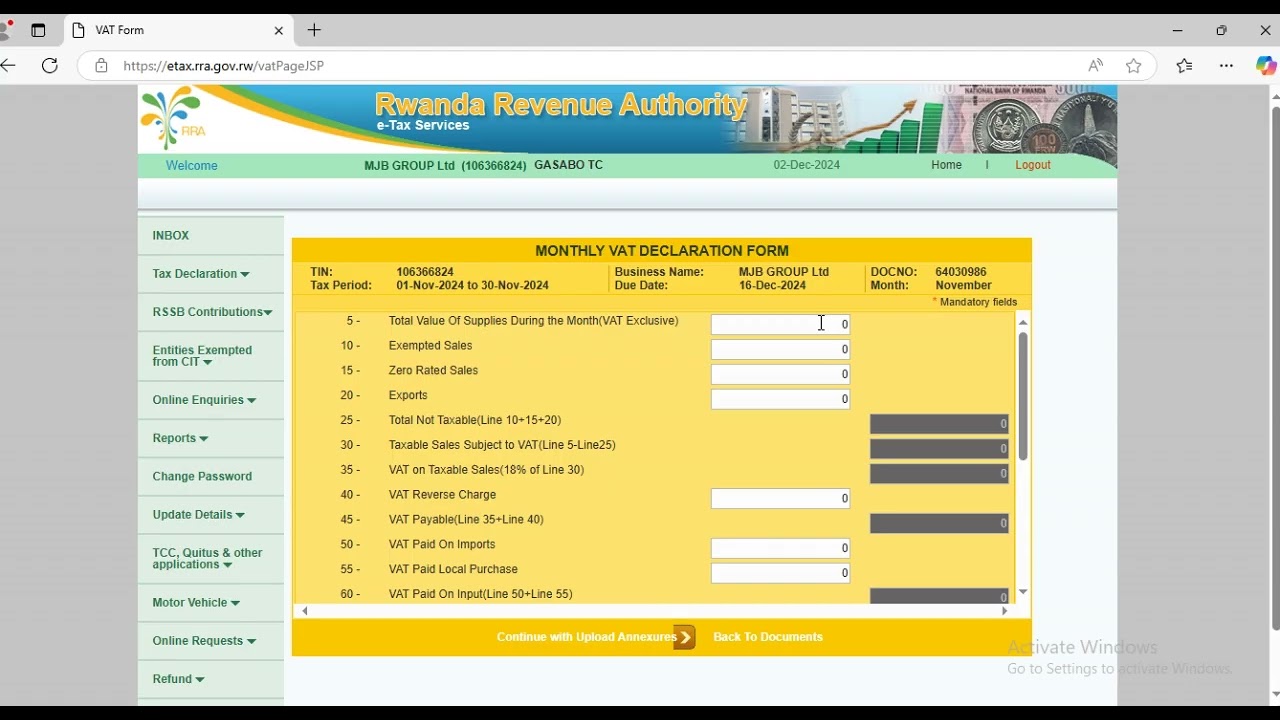The image size is (1280, 720).
Task: Click the page vertical scrollbar thumb
Action: click(x=1275, y=368)
